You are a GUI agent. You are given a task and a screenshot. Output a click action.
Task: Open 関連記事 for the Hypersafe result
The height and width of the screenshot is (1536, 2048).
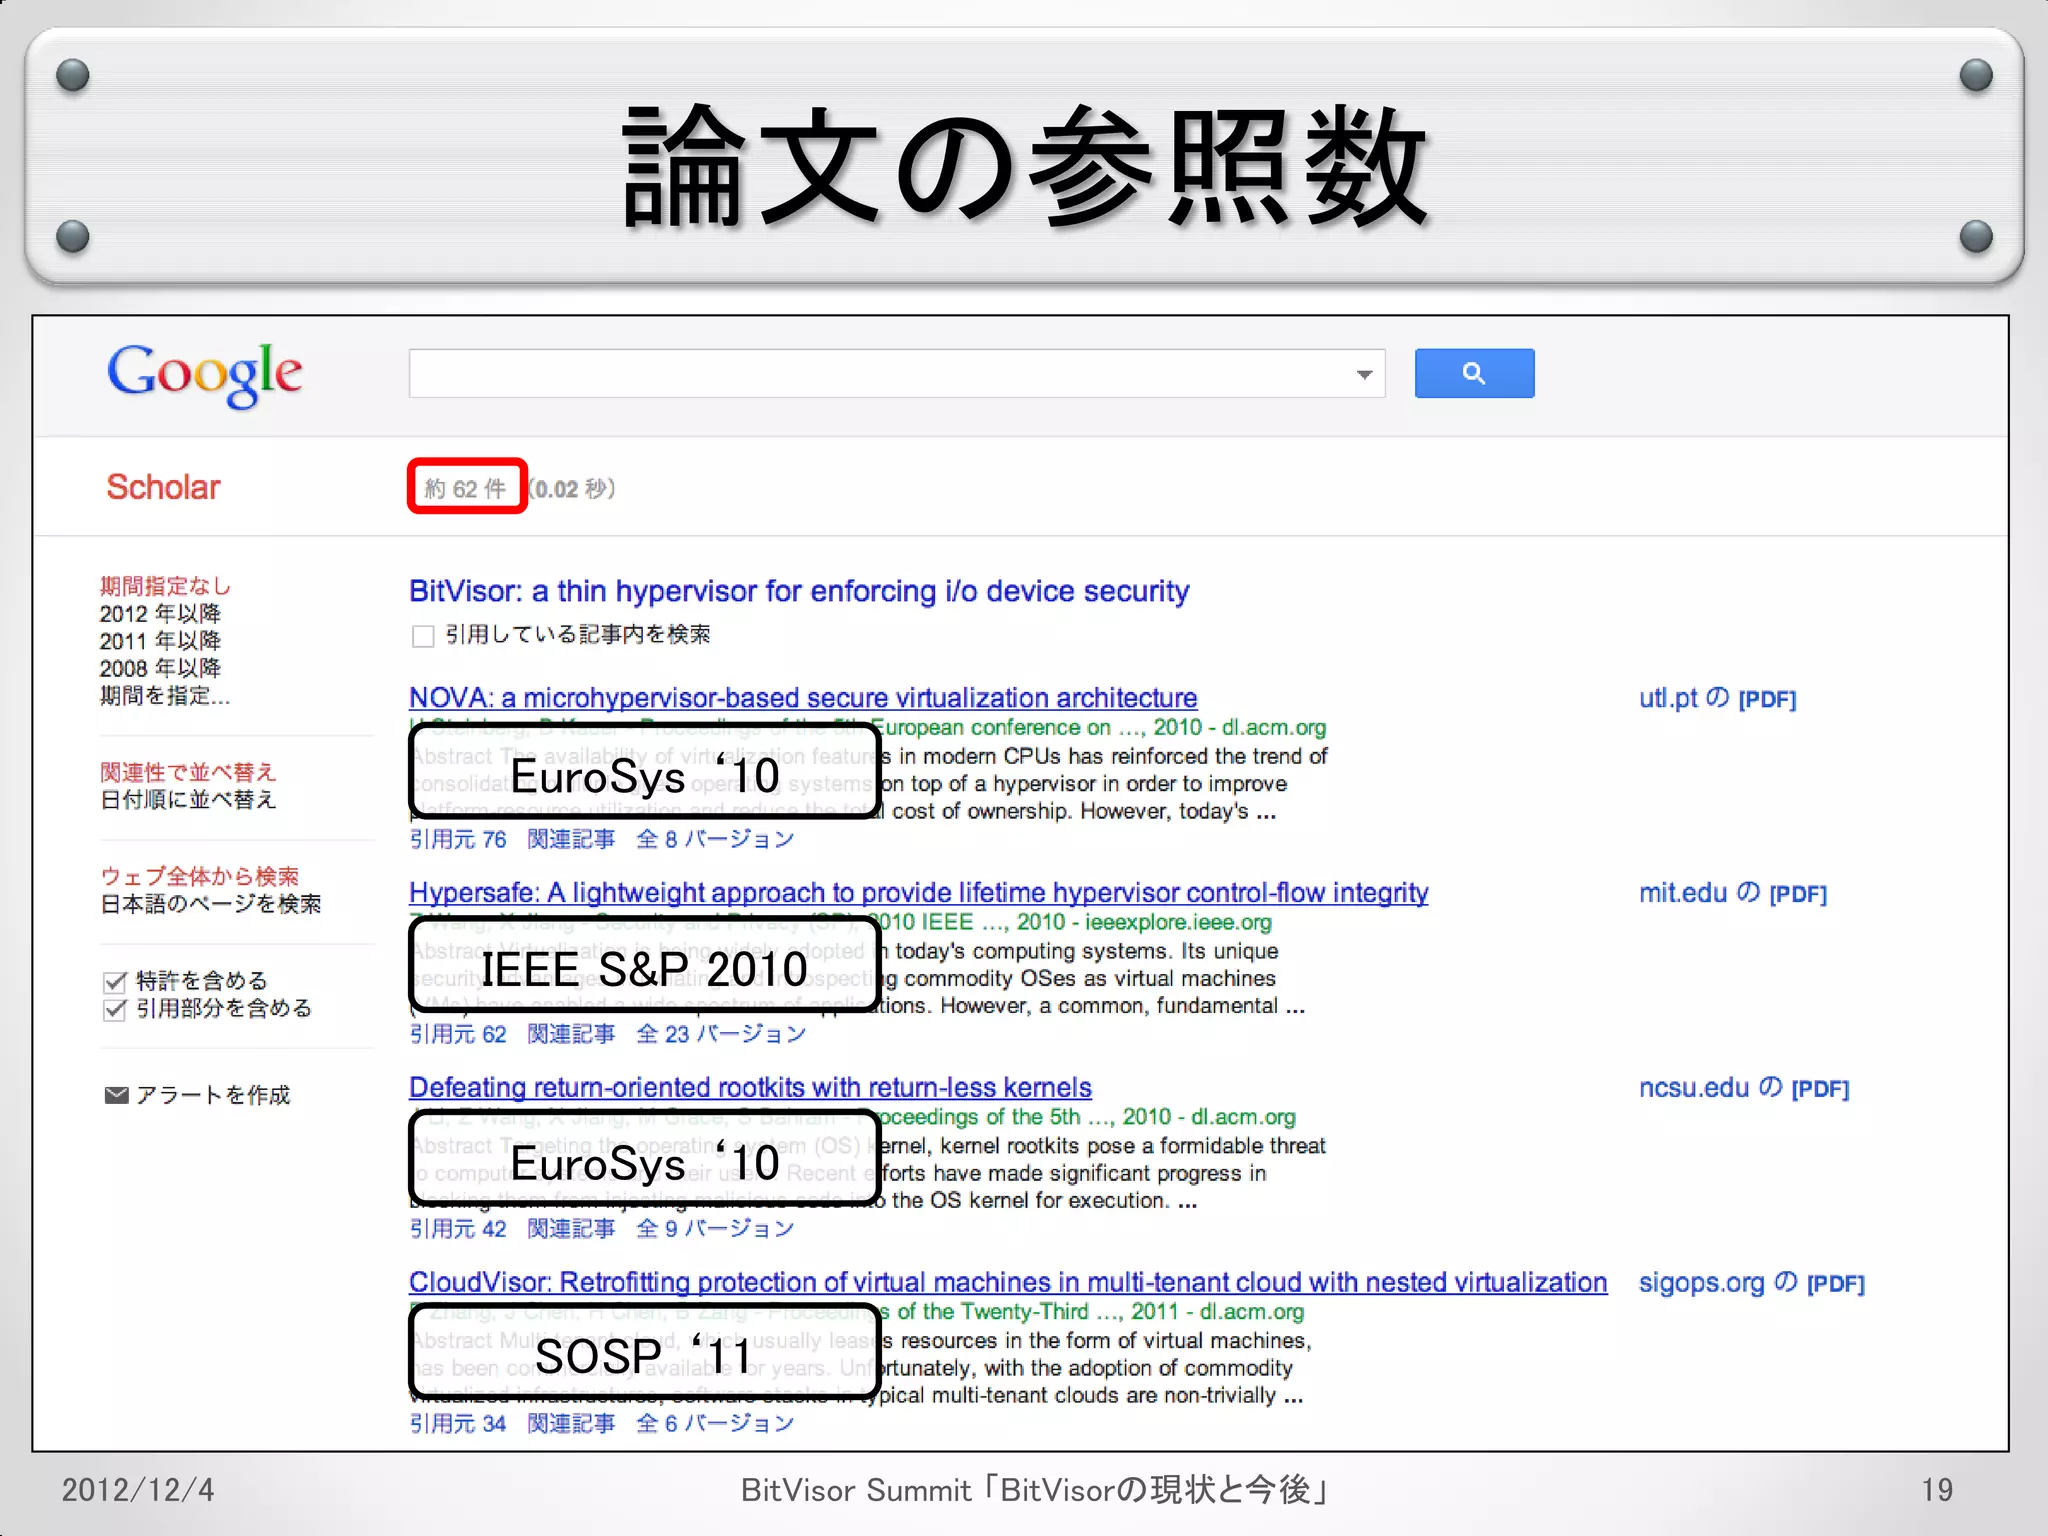[571, 1034]
